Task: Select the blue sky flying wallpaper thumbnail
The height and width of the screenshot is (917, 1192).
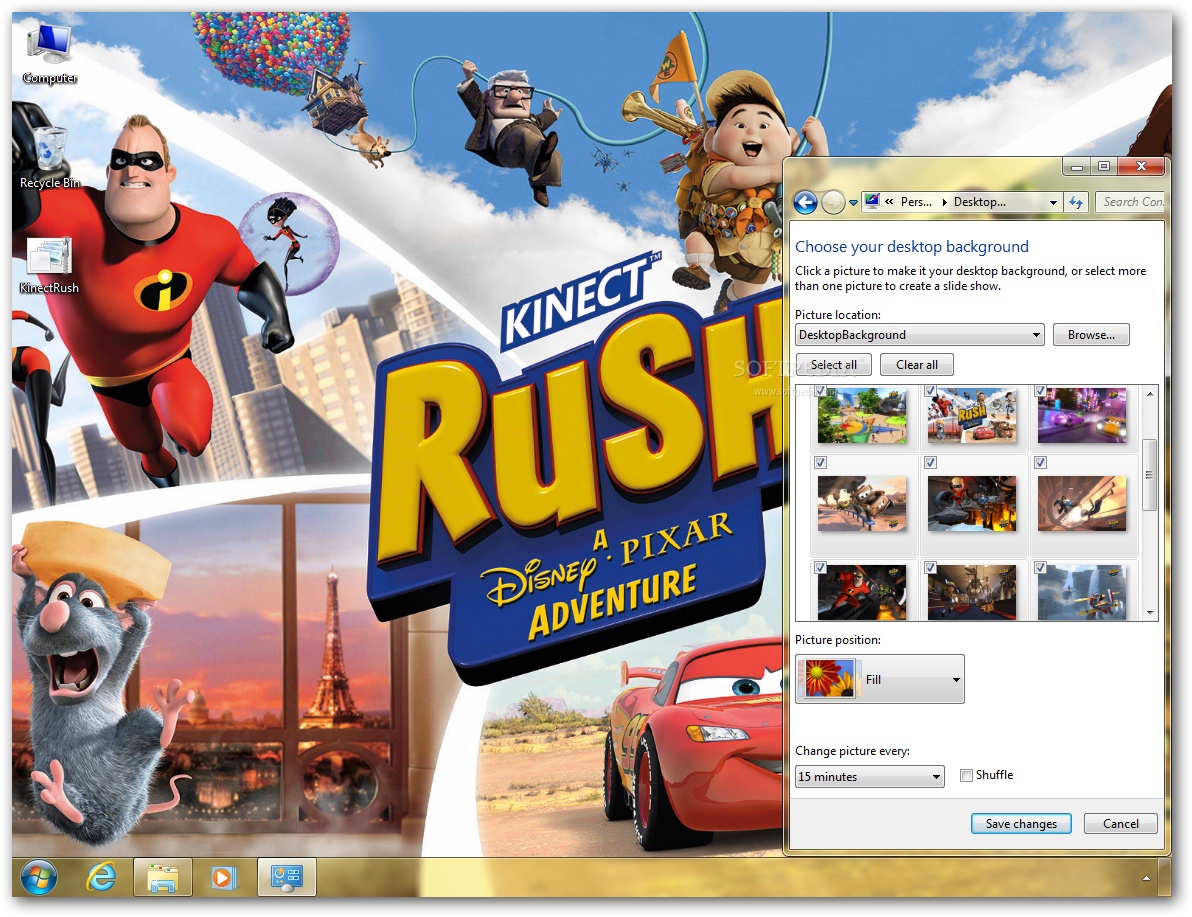Action: pyautogui.click(x=1082, y=593)
